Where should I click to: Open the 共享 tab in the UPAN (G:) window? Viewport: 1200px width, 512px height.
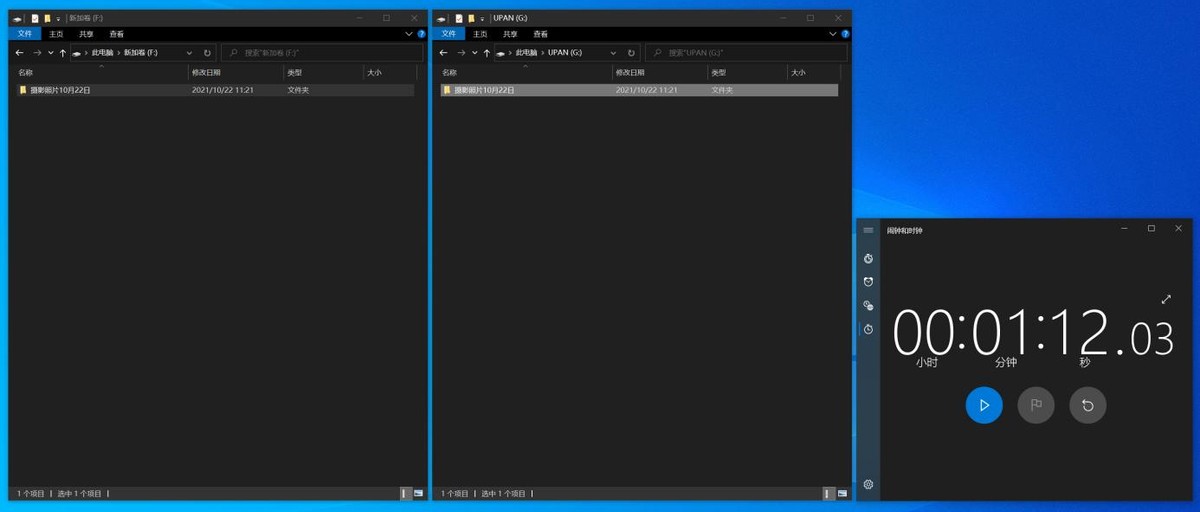(x=510, y=34)
